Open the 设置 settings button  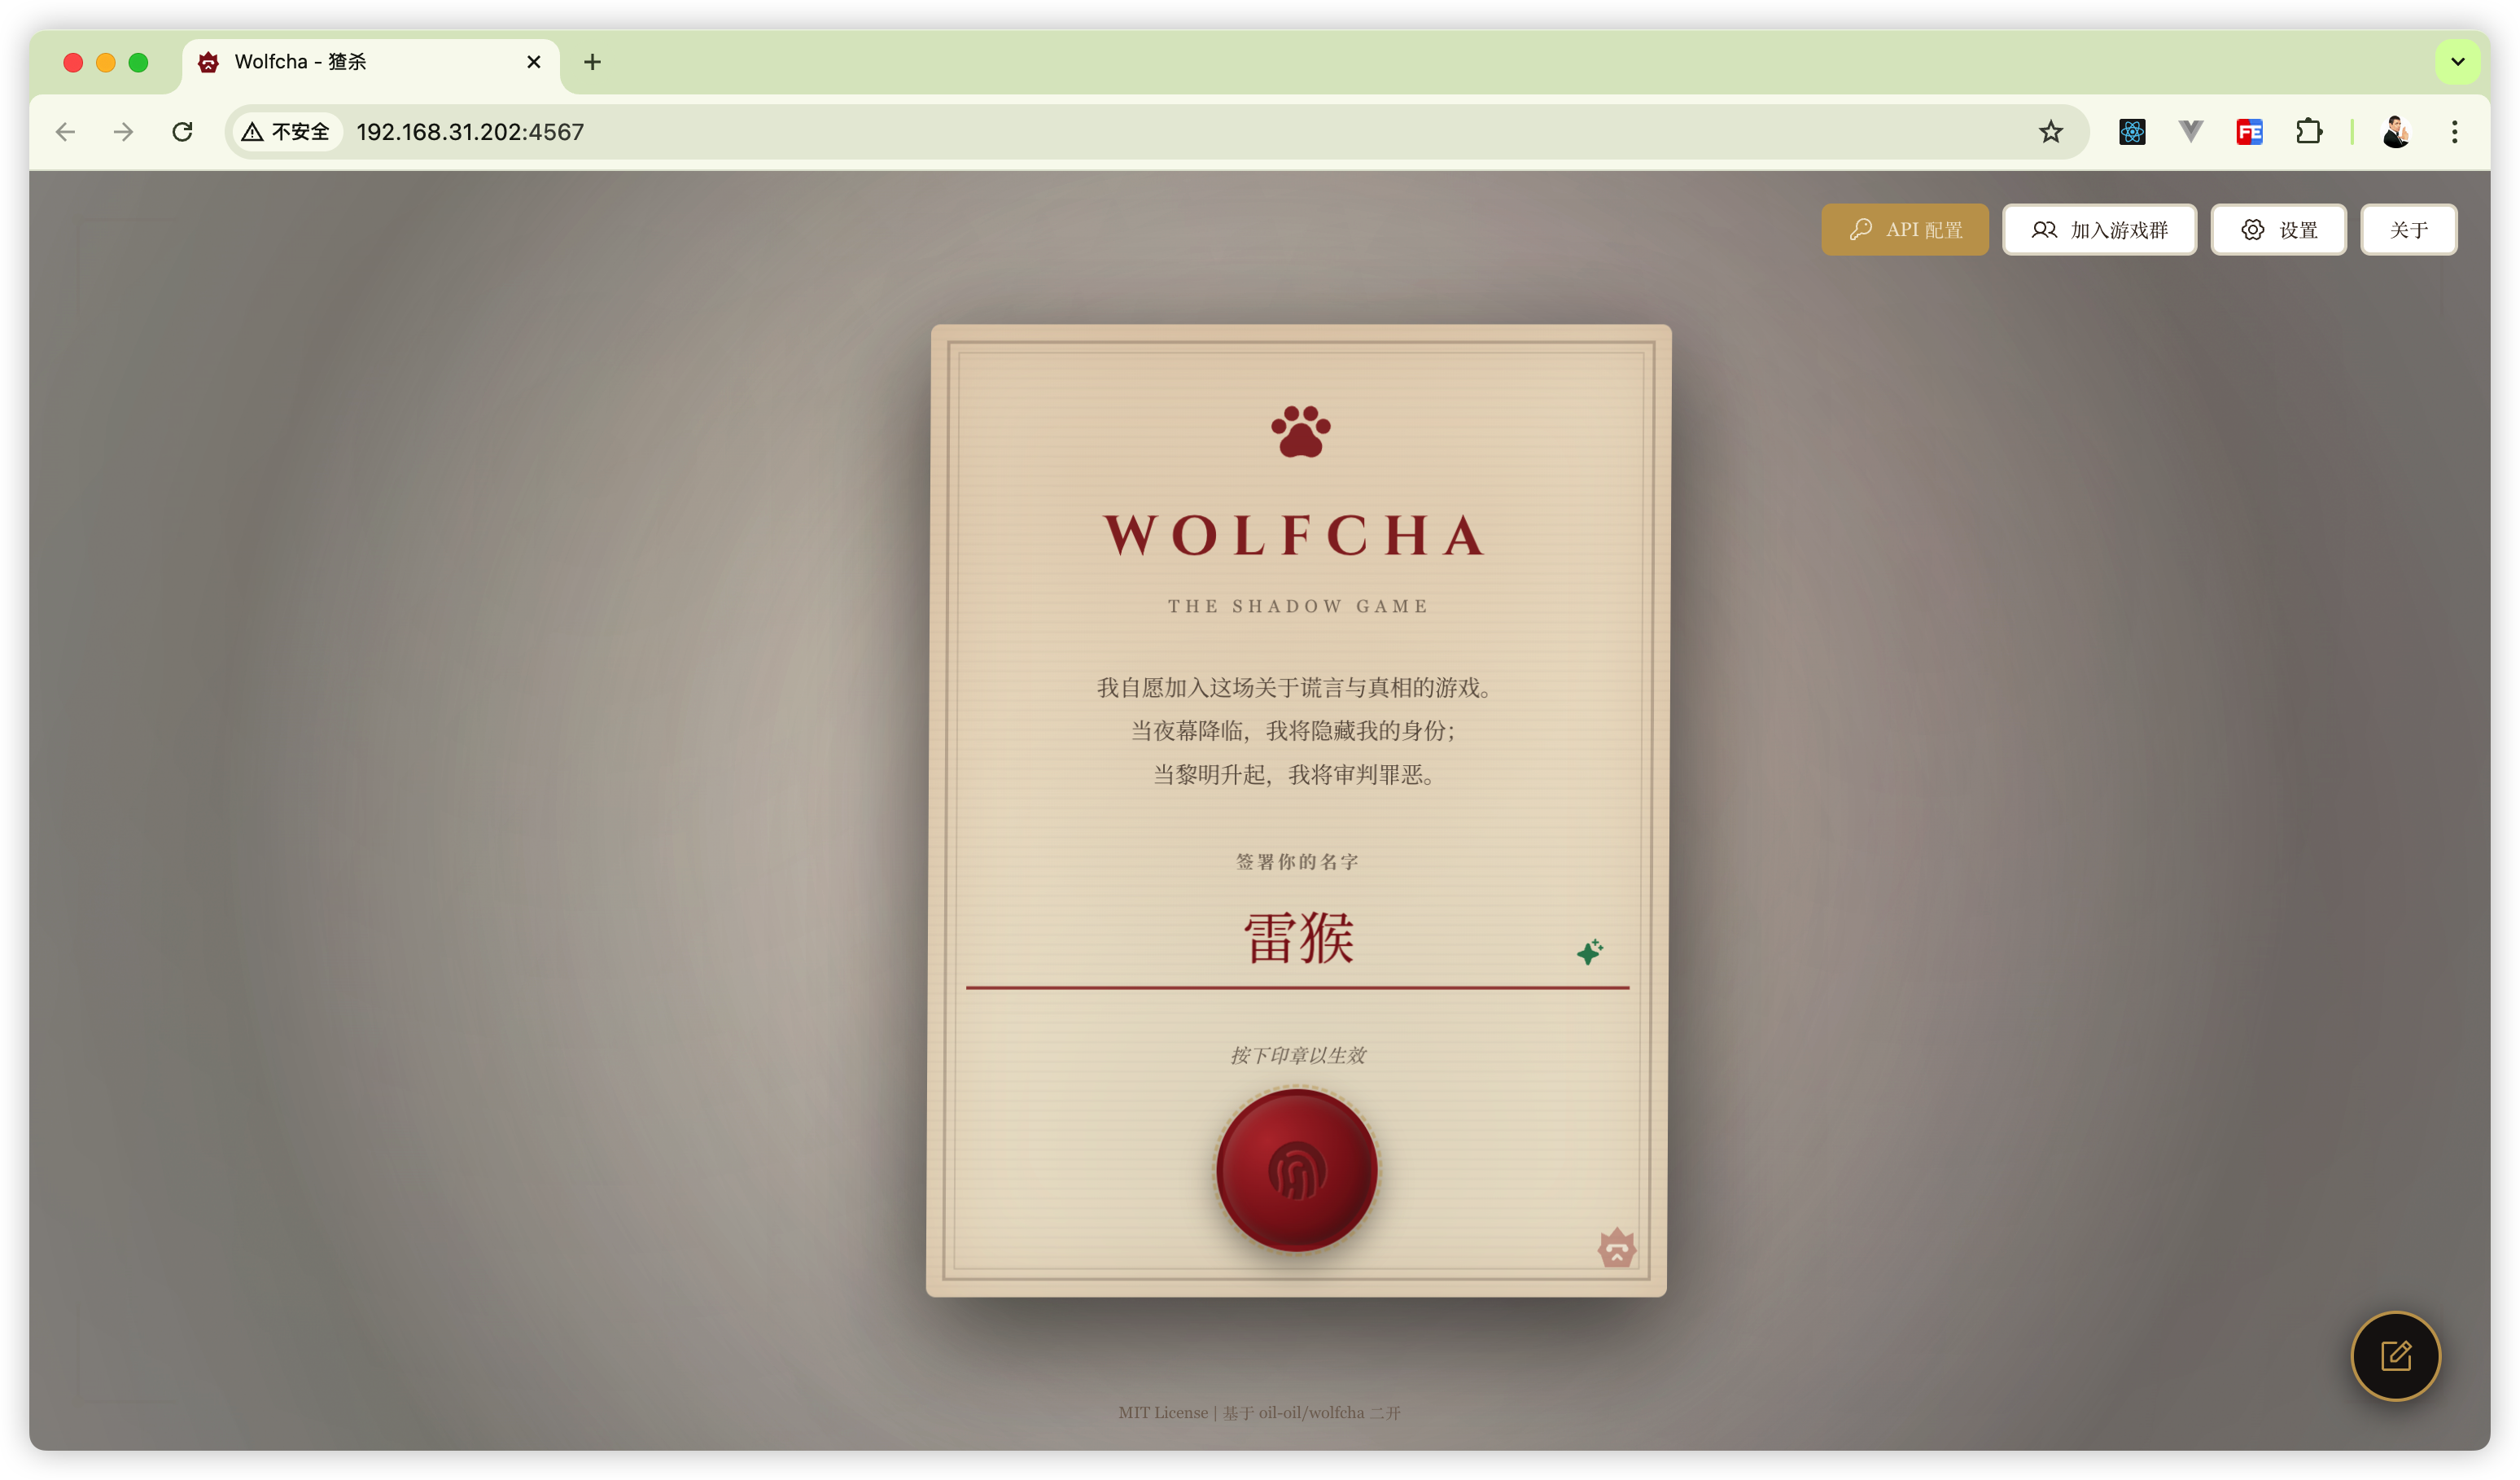[x=2278, y=230]
